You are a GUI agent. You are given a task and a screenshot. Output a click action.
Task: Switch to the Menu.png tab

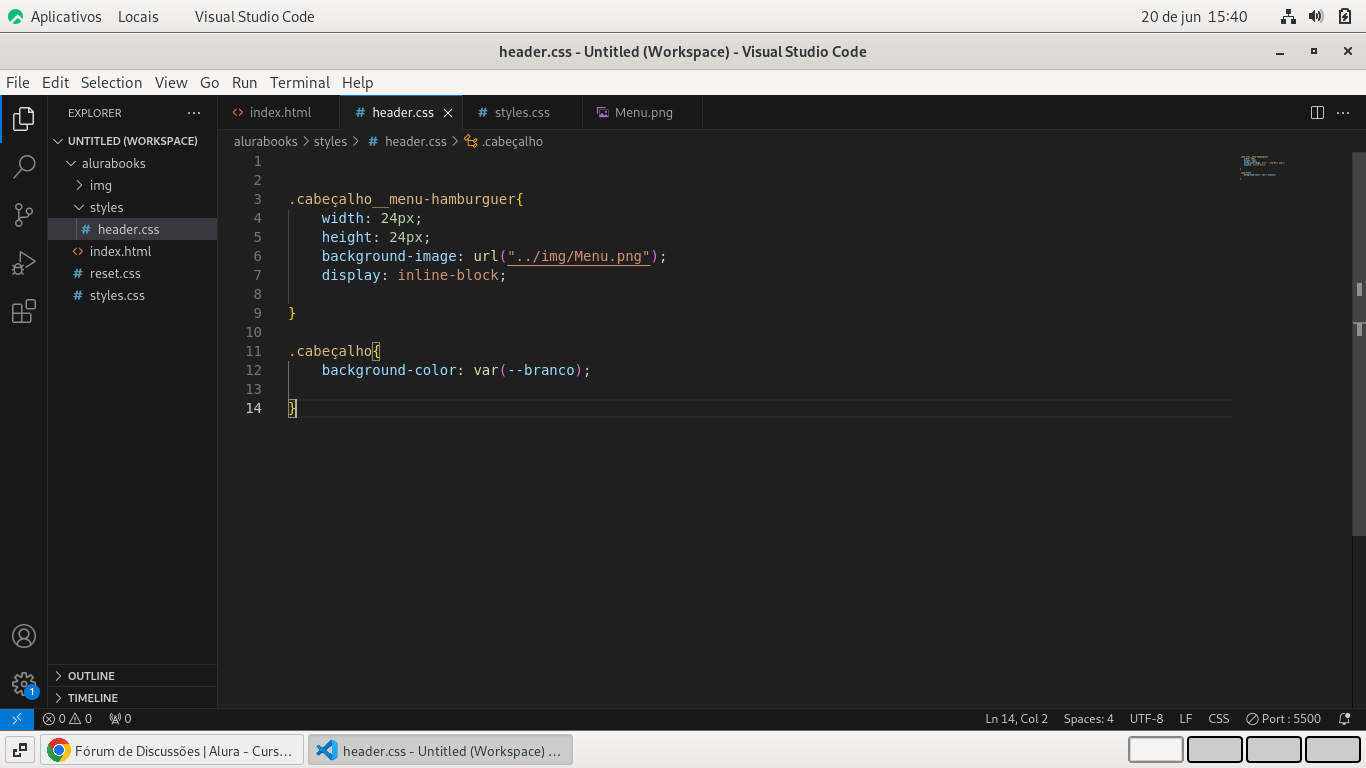[x=643, y=113]
